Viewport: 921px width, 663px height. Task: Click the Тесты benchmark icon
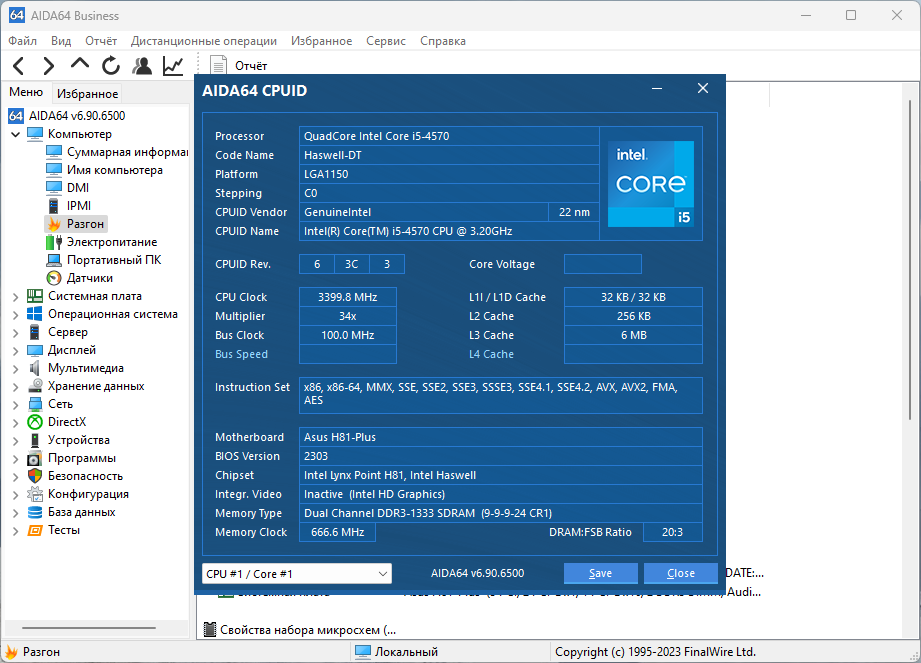pos(35,530)
